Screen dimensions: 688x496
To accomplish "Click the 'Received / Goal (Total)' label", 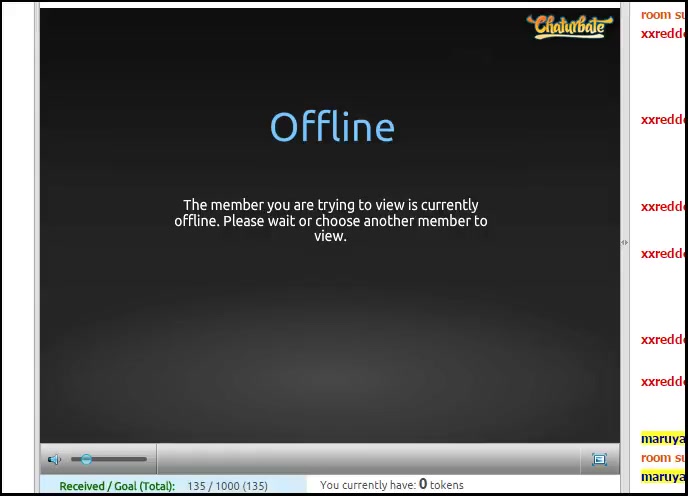I will tap(117, 486).
